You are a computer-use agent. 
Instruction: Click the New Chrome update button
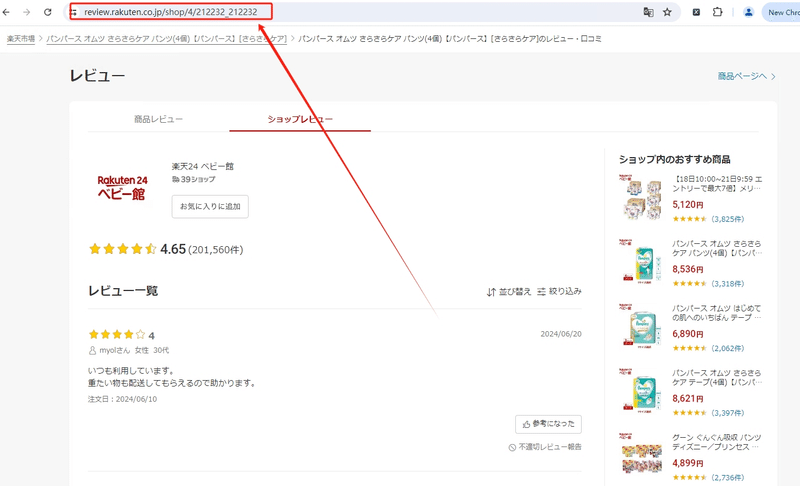782,12
